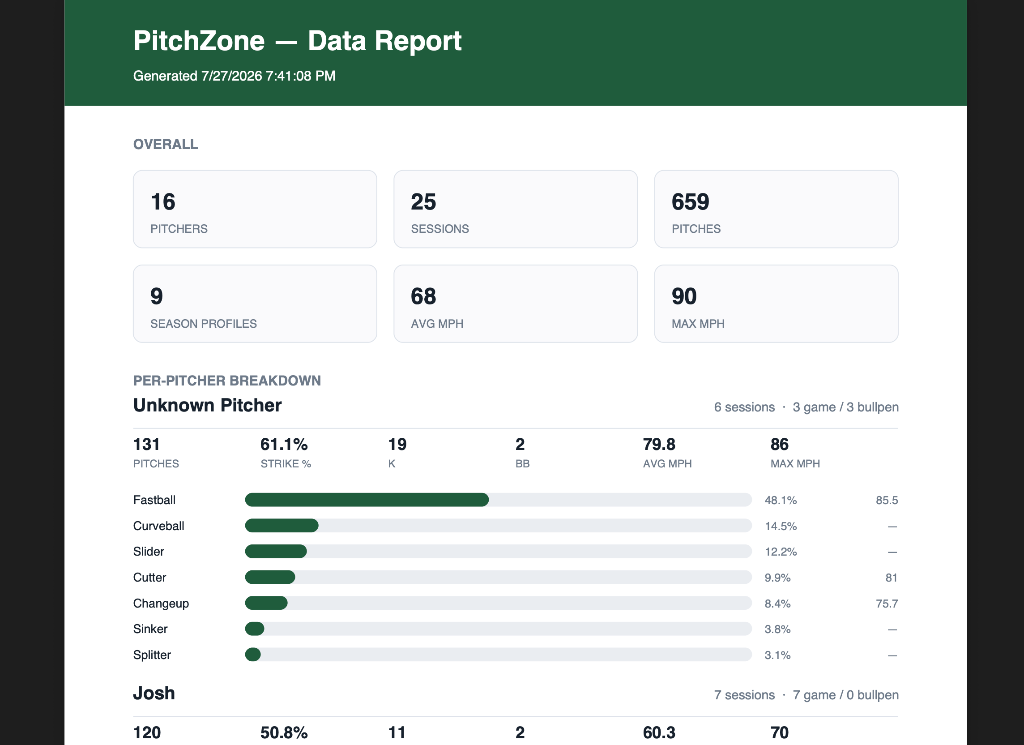The image size is (1024, 745).
Task: Click Josh's 60.3 avg MPH value
Action: click(659, 733)
